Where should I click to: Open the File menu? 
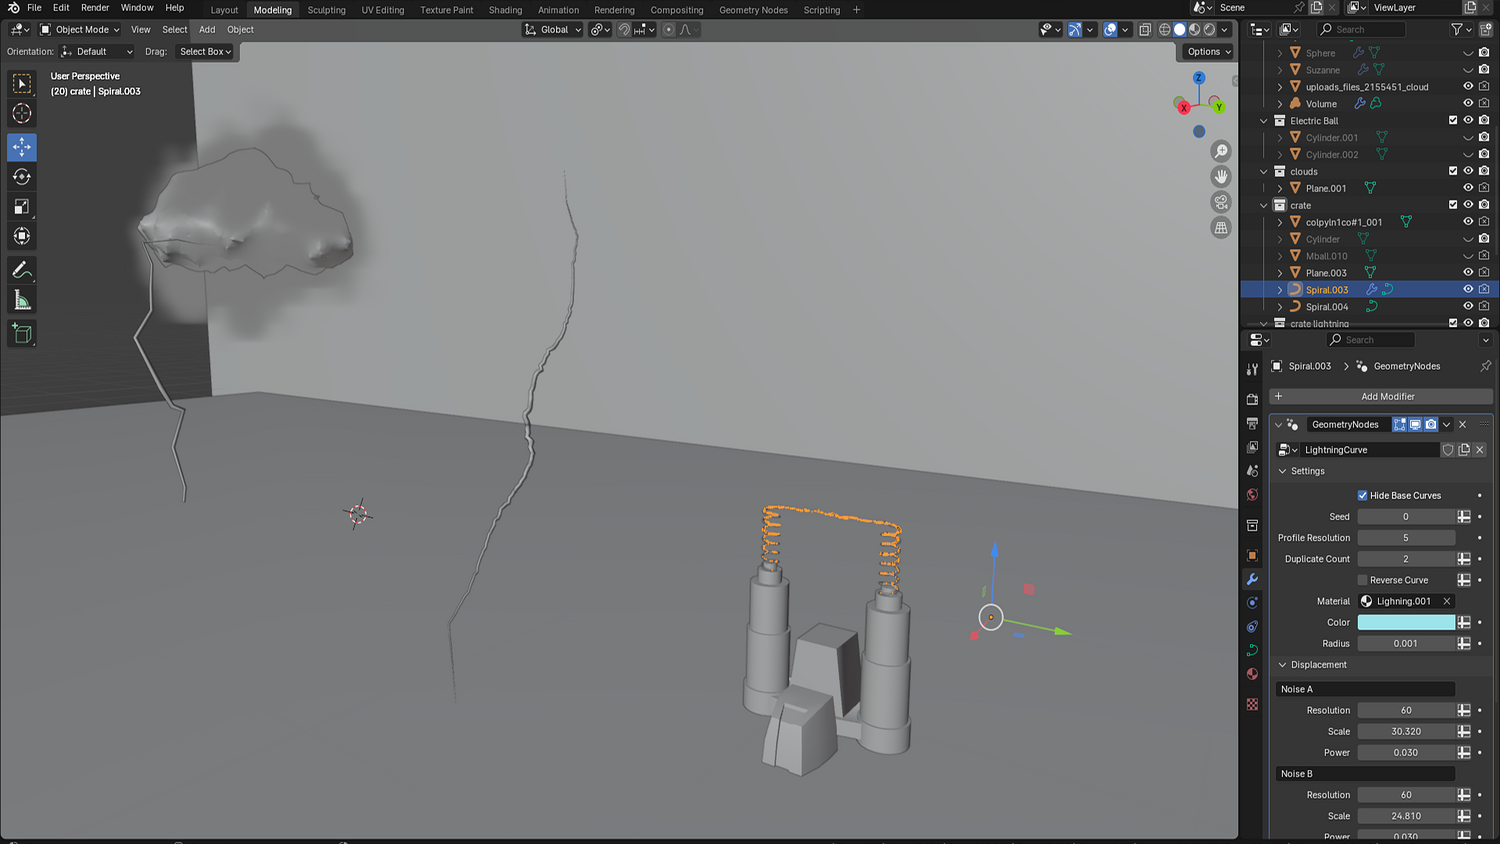(x=34, y=8)
